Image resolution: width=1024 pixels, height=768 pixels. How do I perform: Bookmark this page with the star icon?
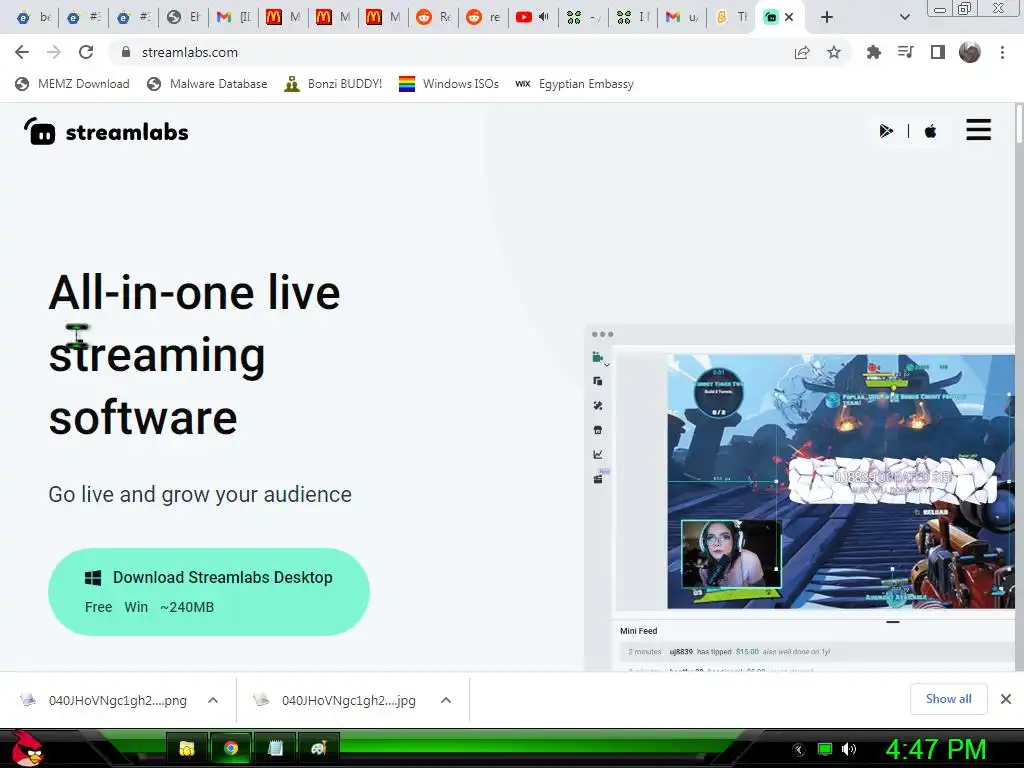834,52
